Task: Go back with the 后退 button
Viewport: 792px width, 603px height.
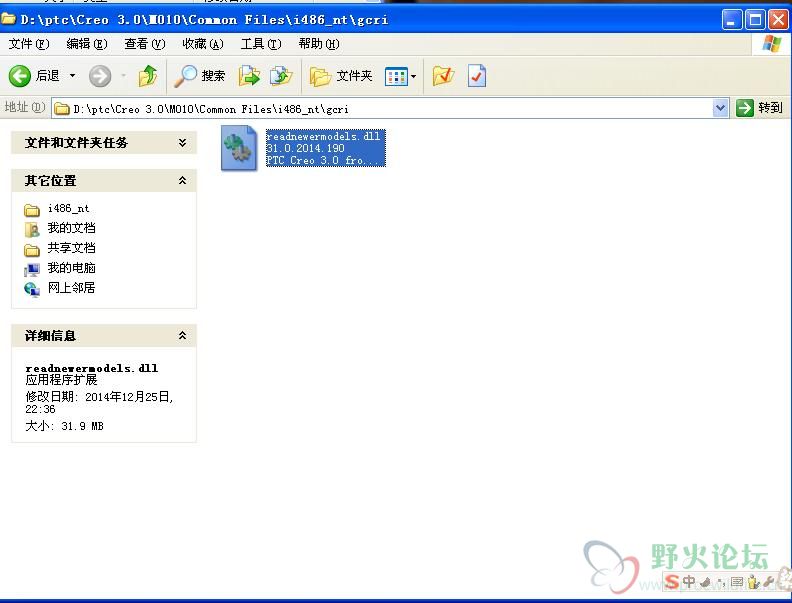Action: click(x=34, y=76)
